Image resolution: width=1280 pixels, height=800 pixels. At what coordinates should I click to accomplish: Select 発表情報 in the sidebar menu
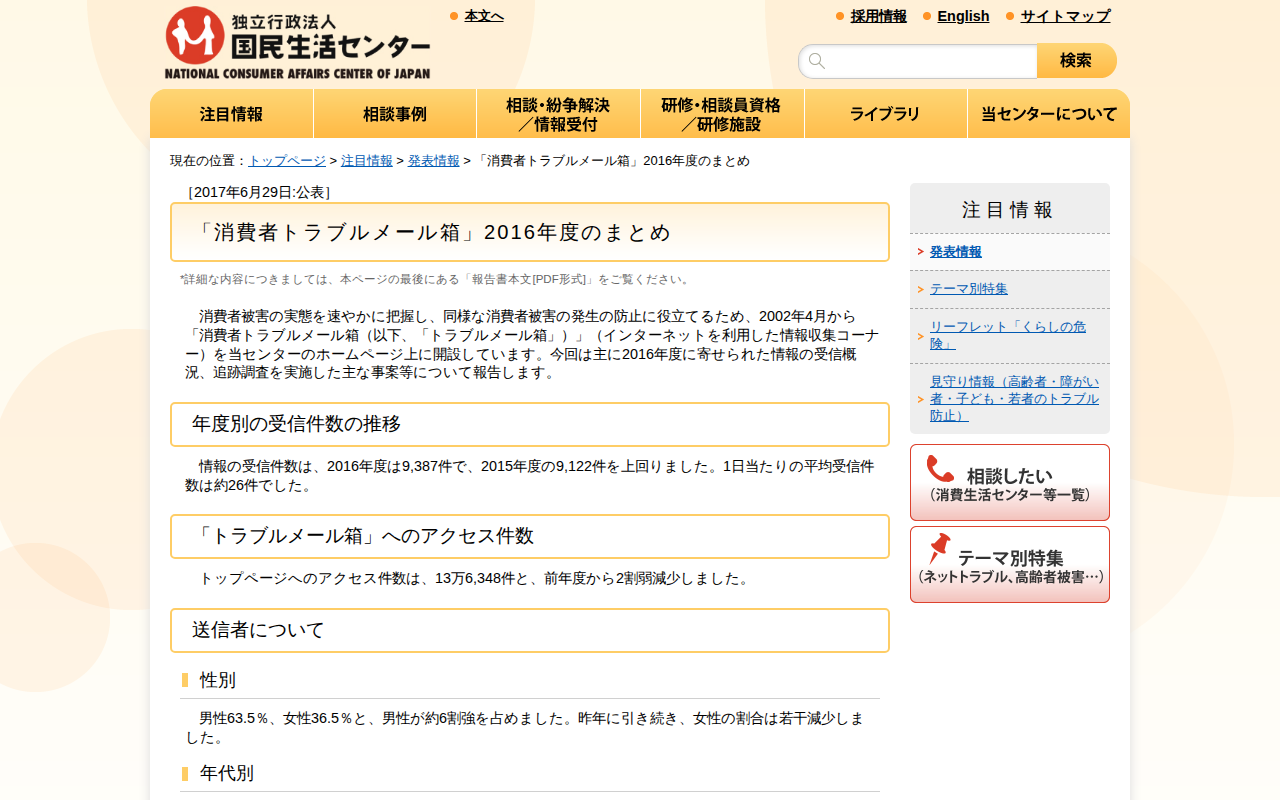tap(956, 252)
